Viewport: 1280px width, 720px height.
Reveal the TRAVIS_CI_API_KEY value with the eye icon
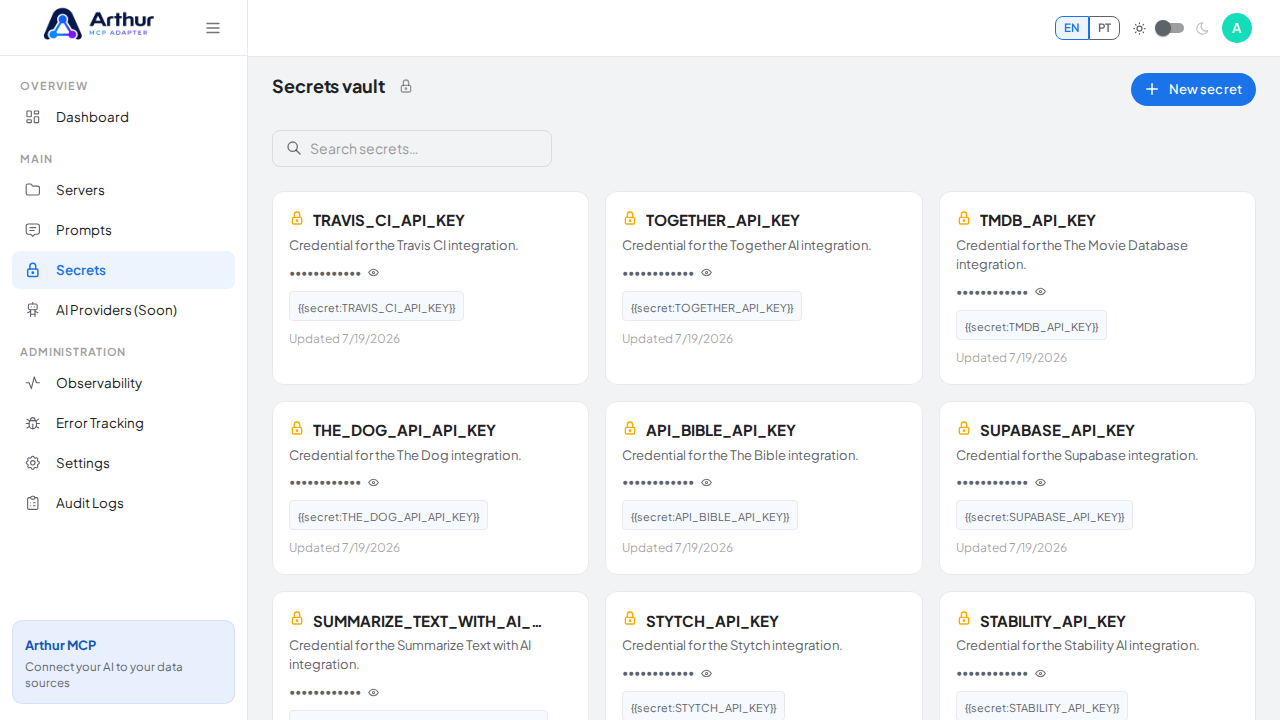[374, 272]
